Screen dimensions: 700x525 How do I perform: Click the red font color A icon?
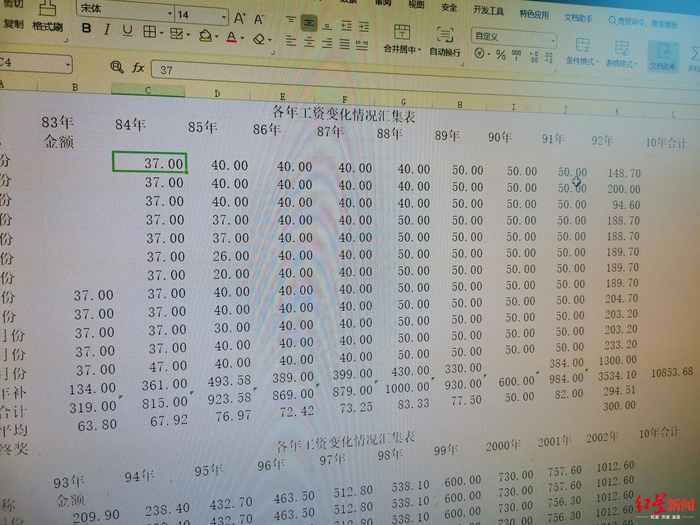231,37
